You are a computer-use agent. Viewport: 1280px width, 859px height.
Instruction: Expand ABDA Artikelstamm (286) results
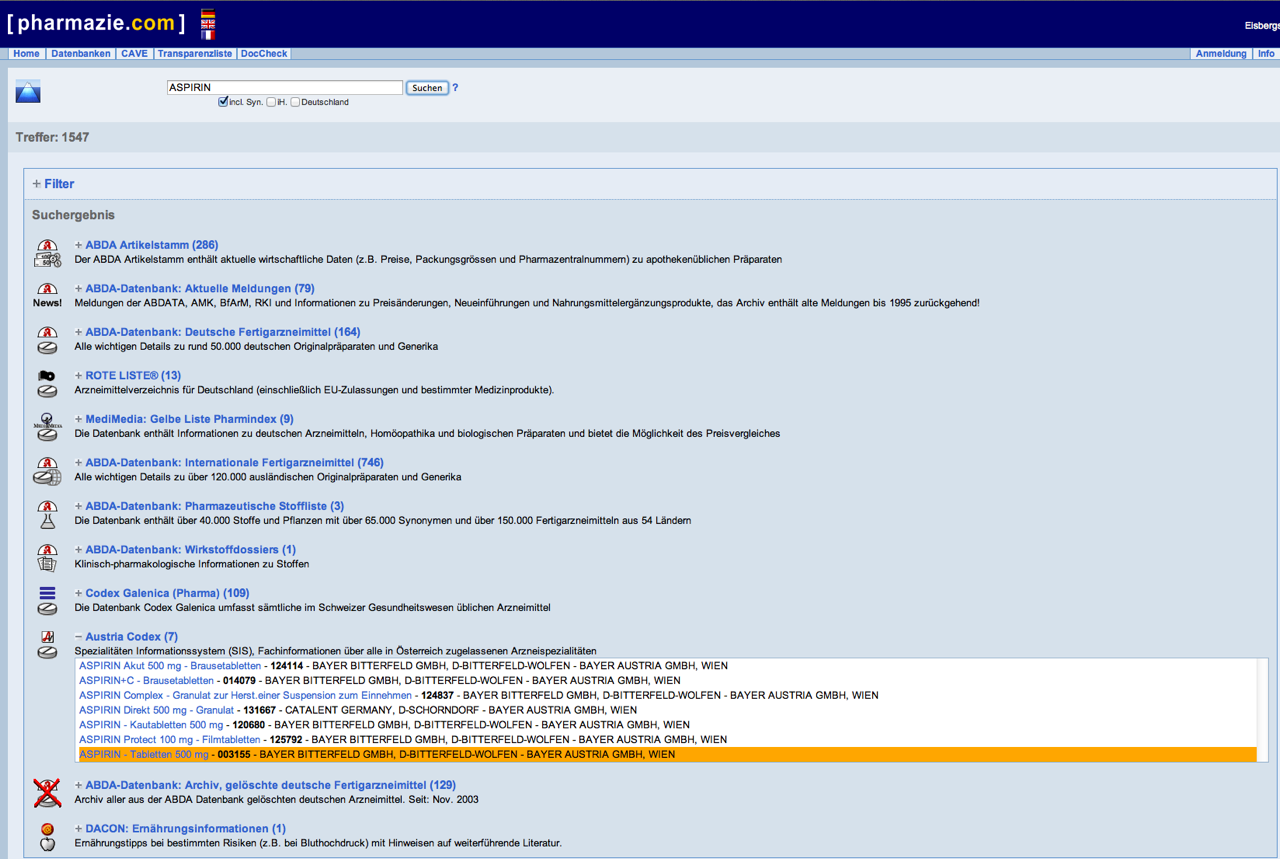[146, 245]
